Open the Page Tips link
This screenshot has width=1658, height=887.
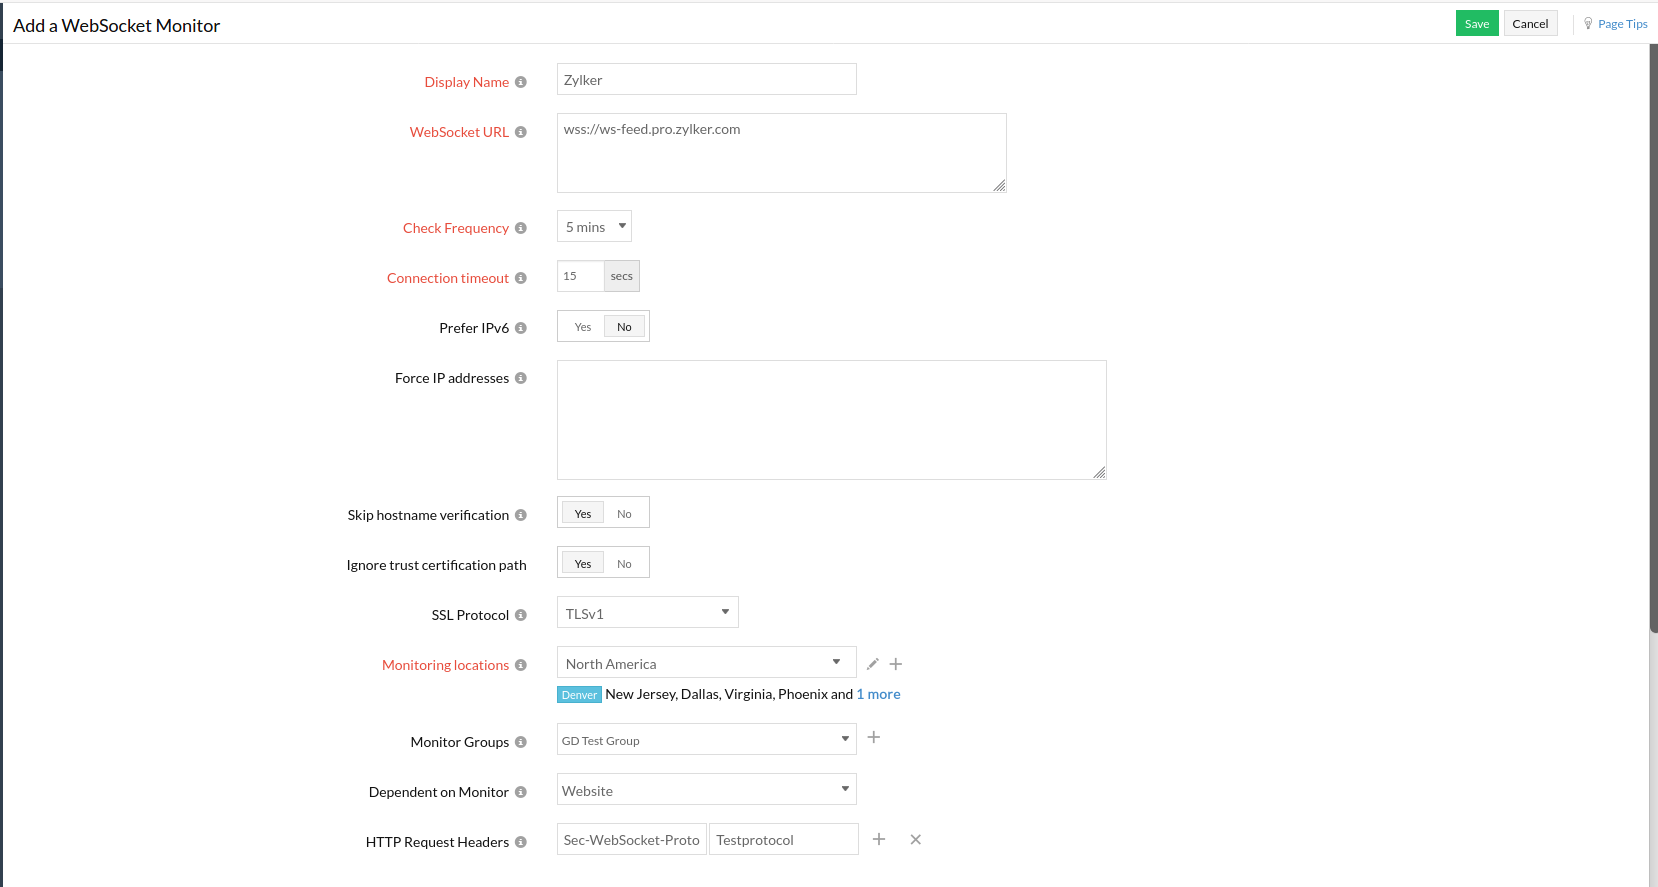click(1621, 24)
